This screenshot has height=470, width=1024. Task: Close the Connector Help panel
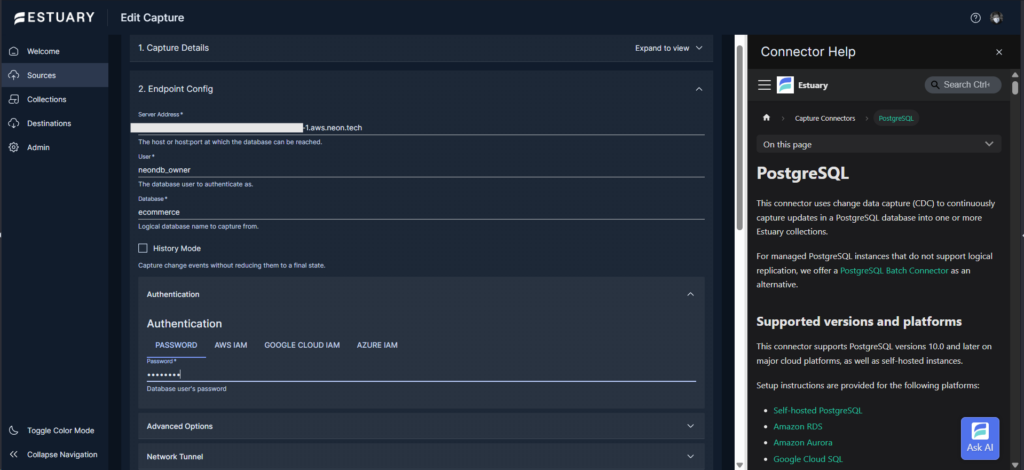pyautogui.click(x=999, y=52)
